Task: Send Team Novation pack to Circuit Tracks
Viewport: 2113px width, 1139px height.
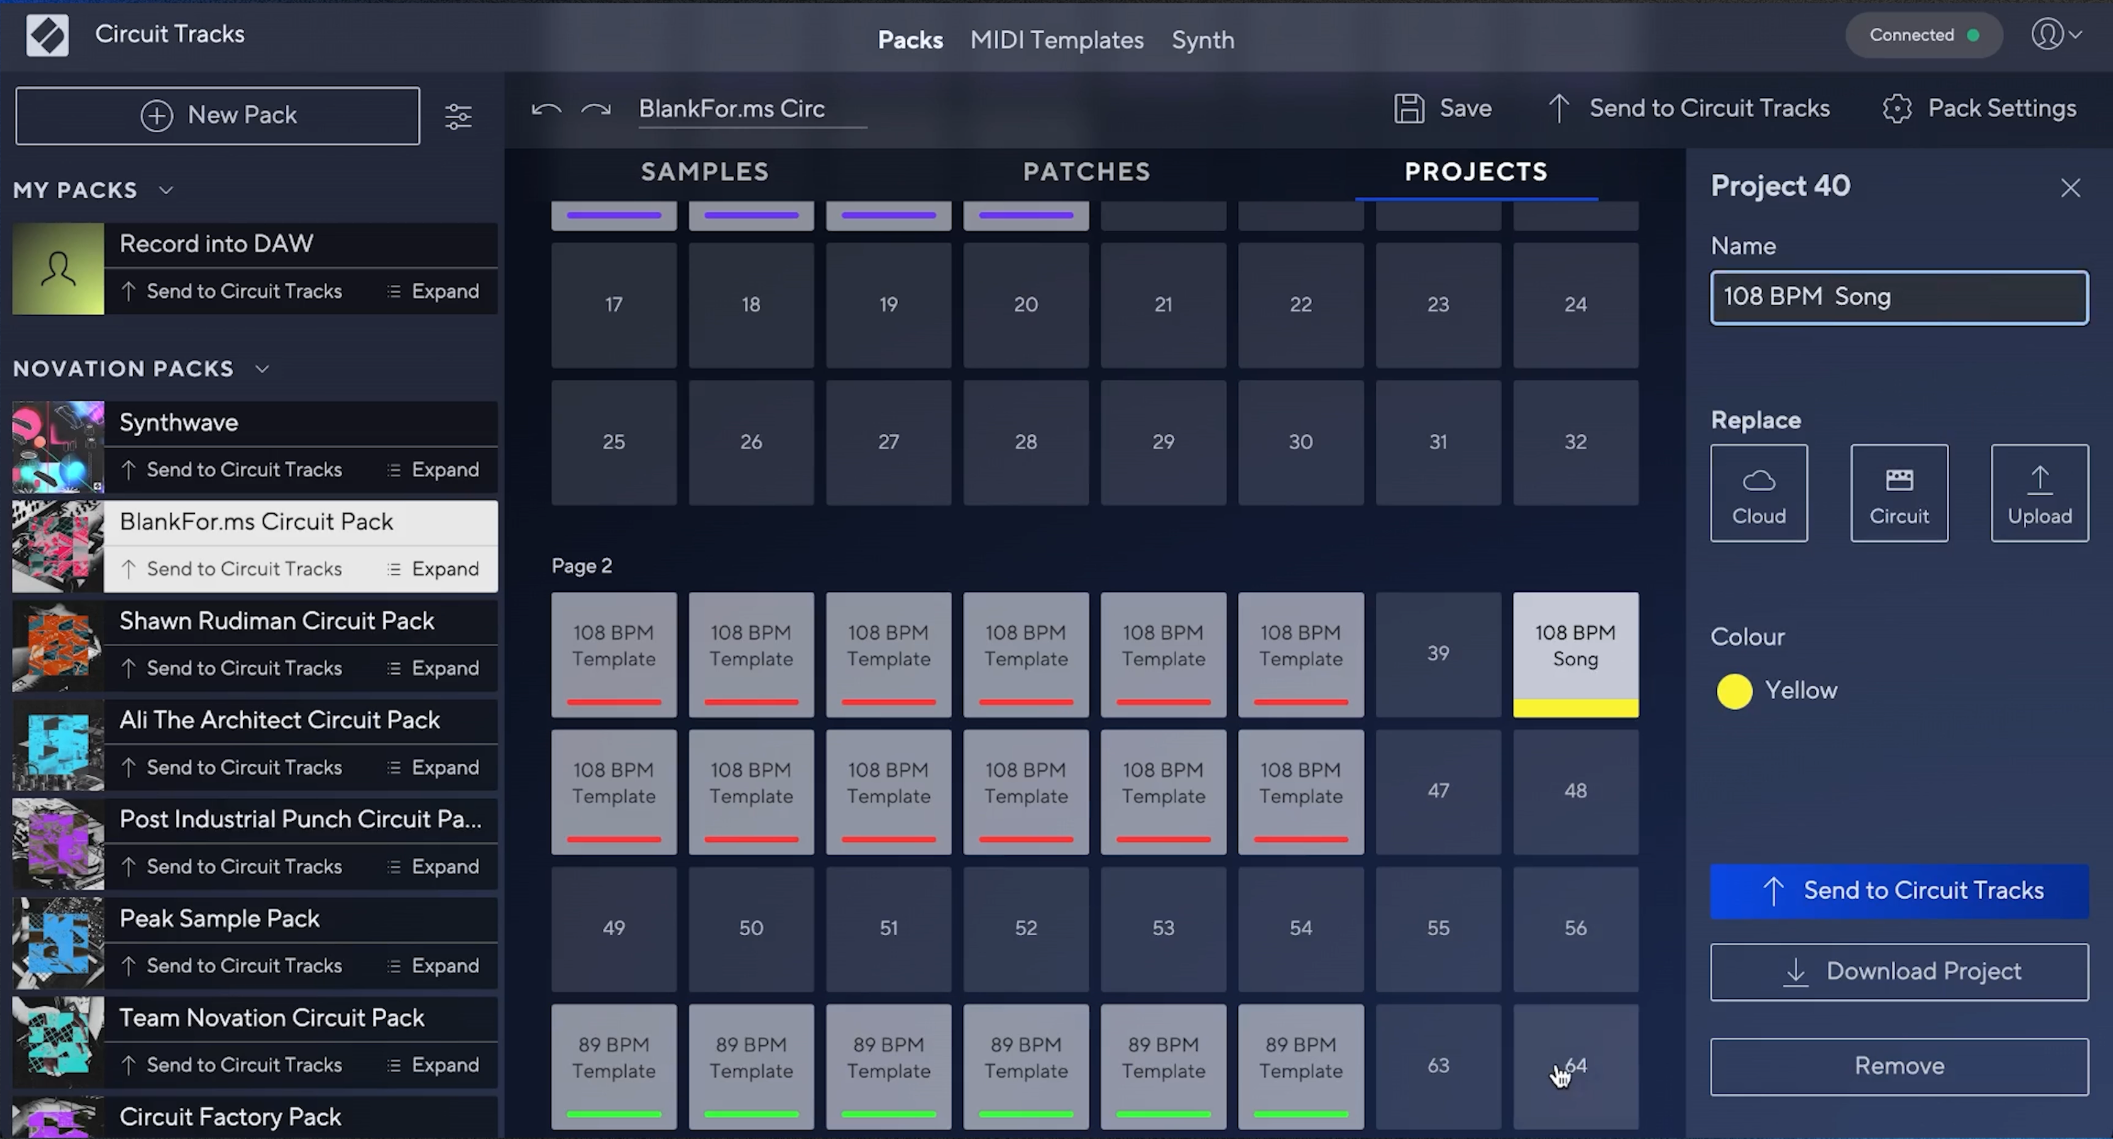Action: coord(232,1065)
